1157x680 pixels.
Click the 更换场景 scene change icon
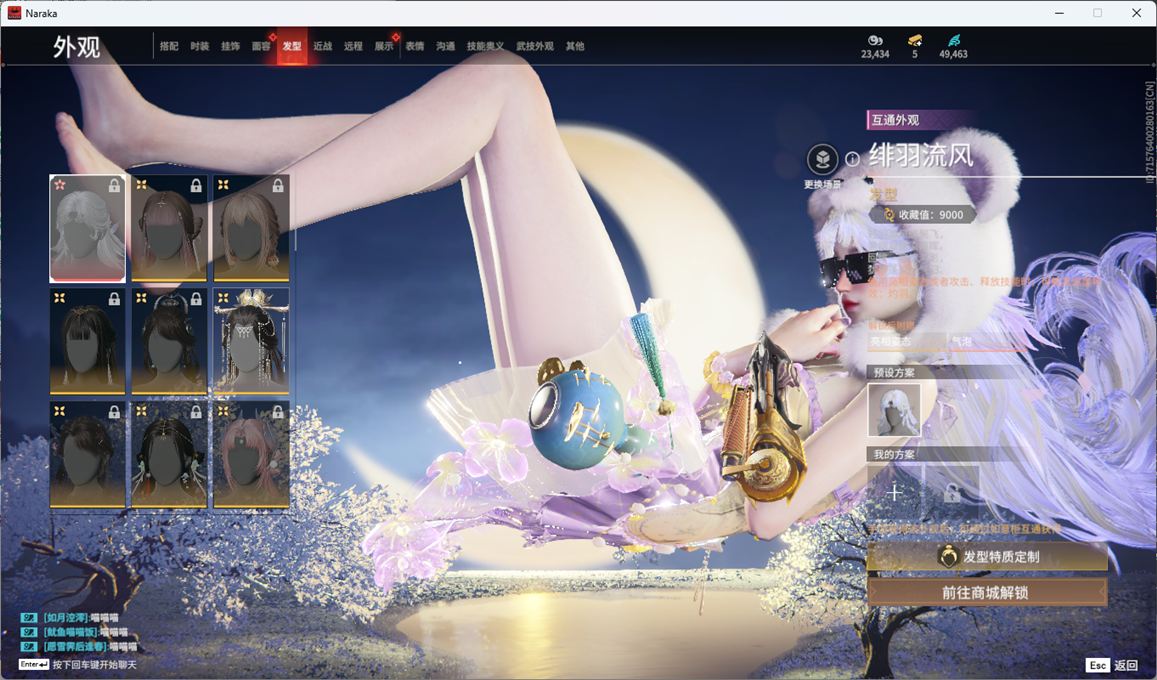(x=822, y=160)
